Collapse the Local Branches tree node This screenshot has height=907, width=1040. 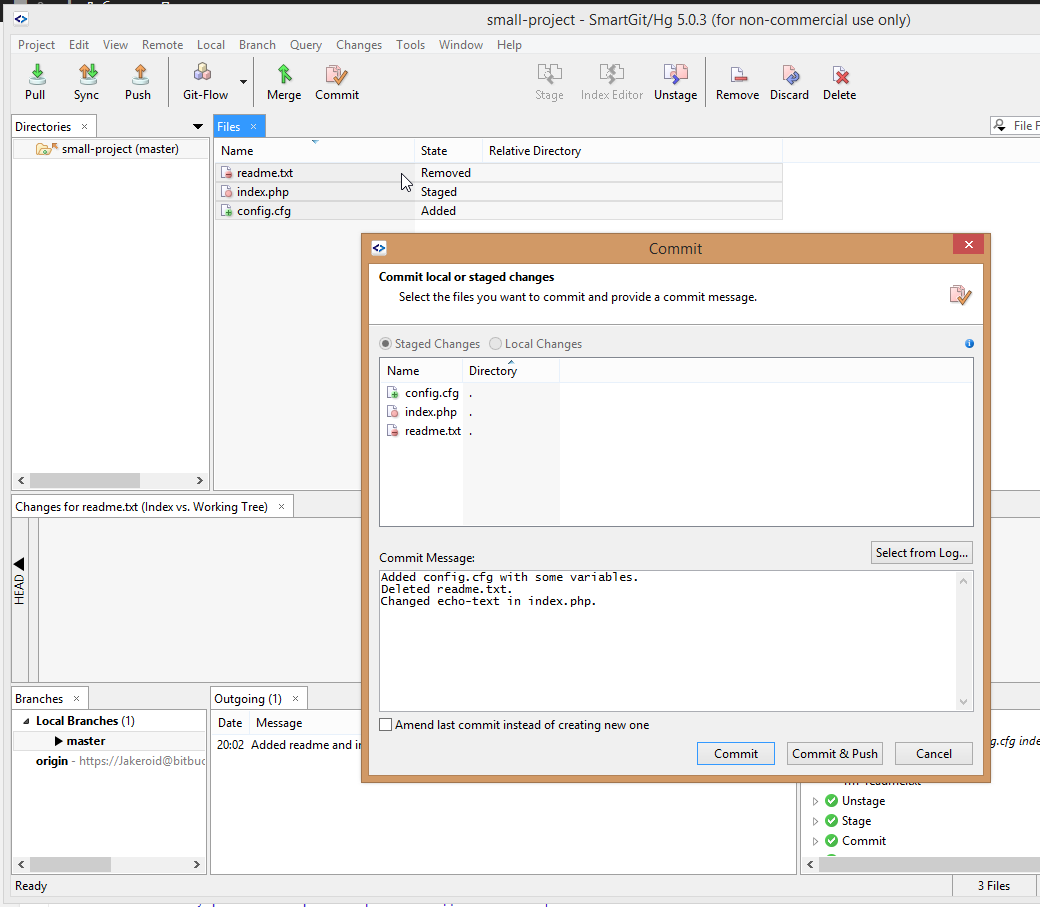point(26,721)
